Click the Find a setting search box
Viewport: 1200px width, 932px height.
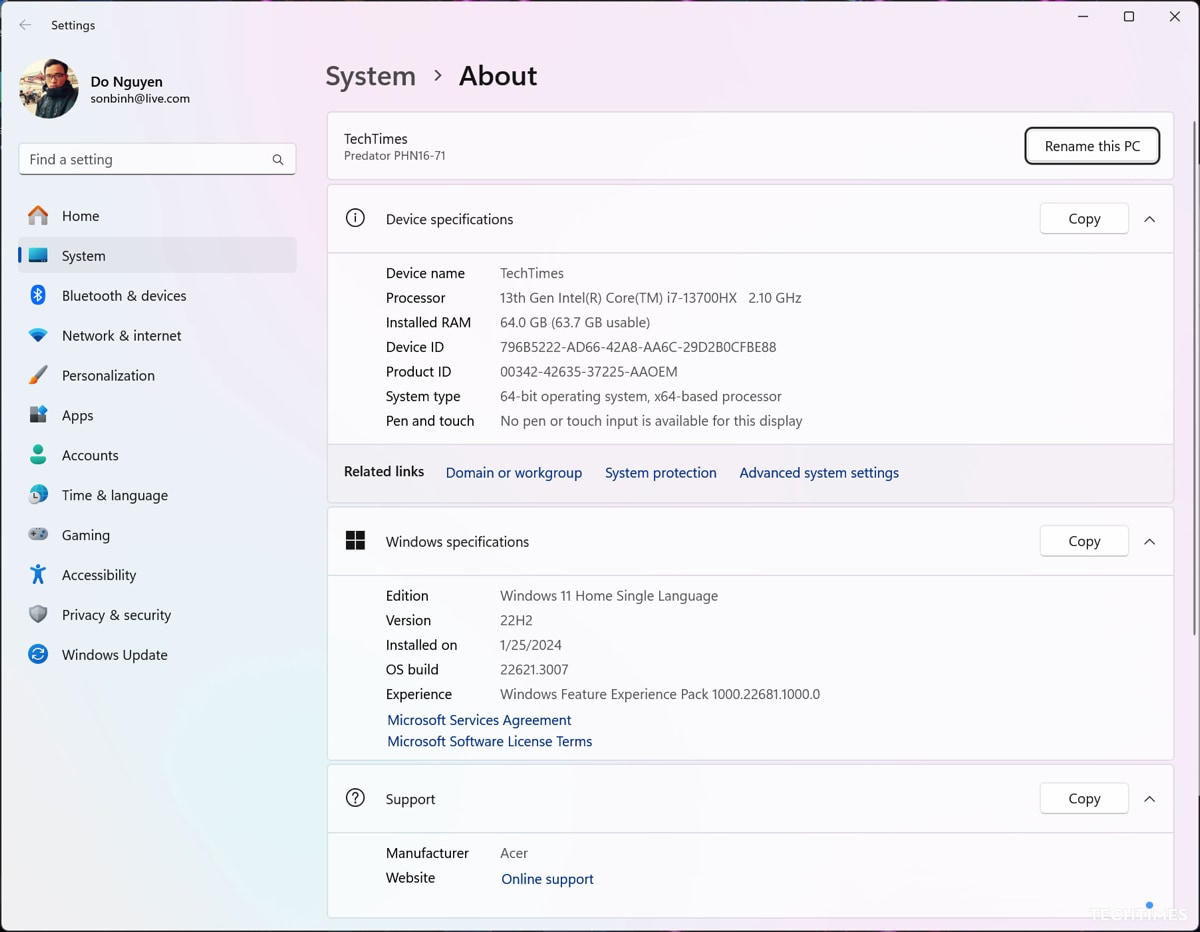[157, 159]
